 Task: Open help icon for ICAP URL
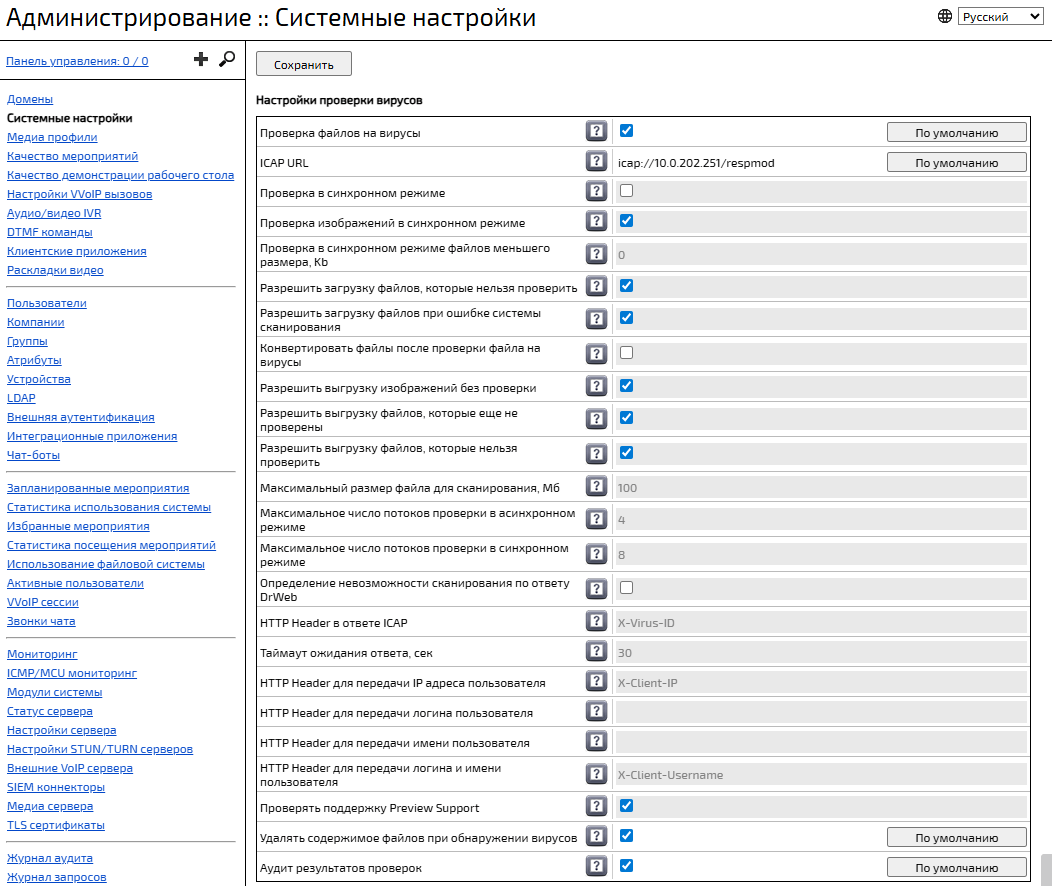pyautogui.click(x=596, y=162)
